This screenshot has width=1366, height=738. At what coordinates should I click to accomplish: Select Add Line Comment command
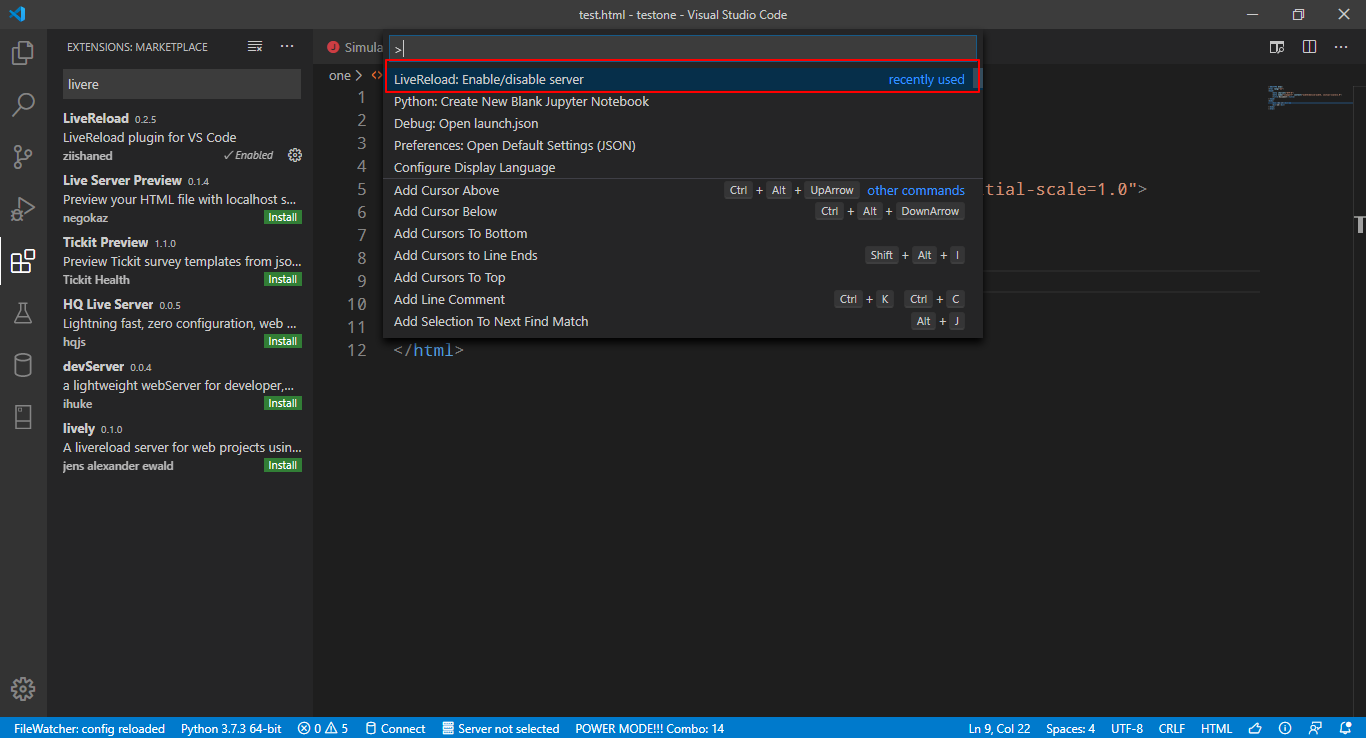pyautogui.click(x=682, y=299)
